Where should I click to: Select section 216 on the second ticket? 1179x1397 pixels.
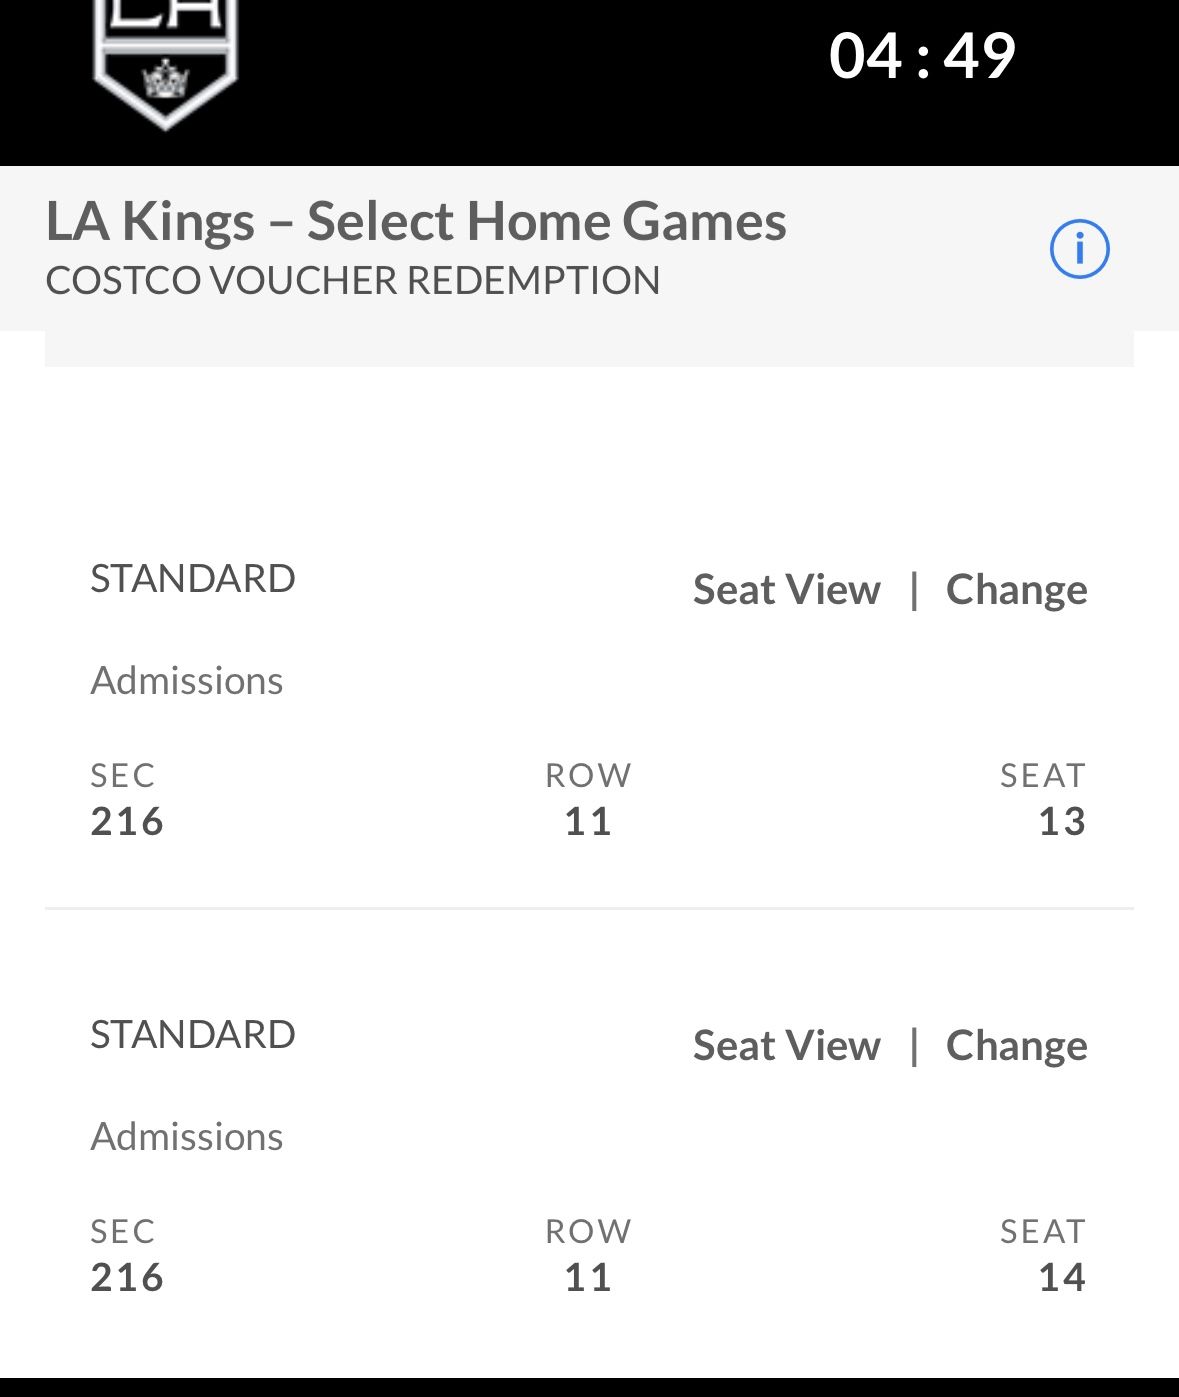(127, 1277)
